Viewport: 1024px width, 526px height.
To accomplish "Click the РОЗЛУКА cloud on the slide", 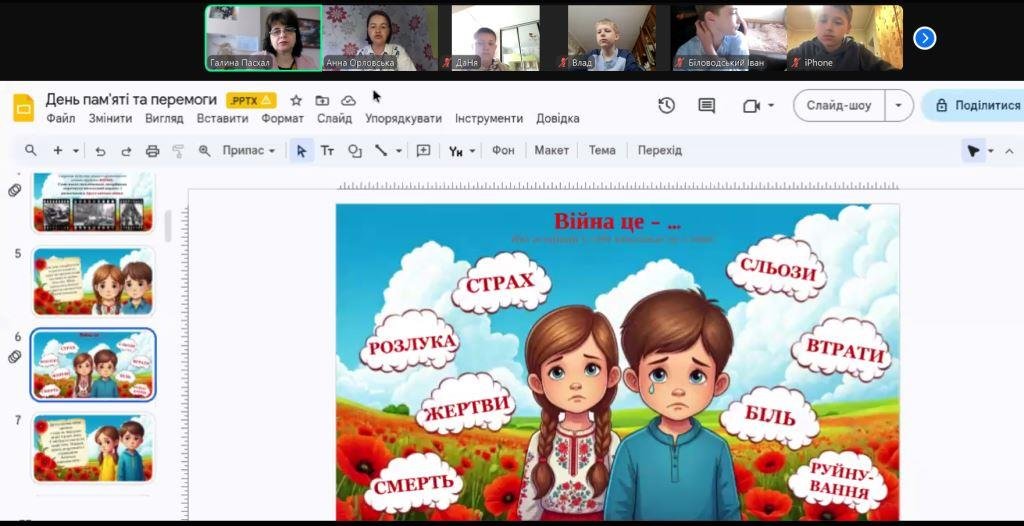I will point(410,344).
